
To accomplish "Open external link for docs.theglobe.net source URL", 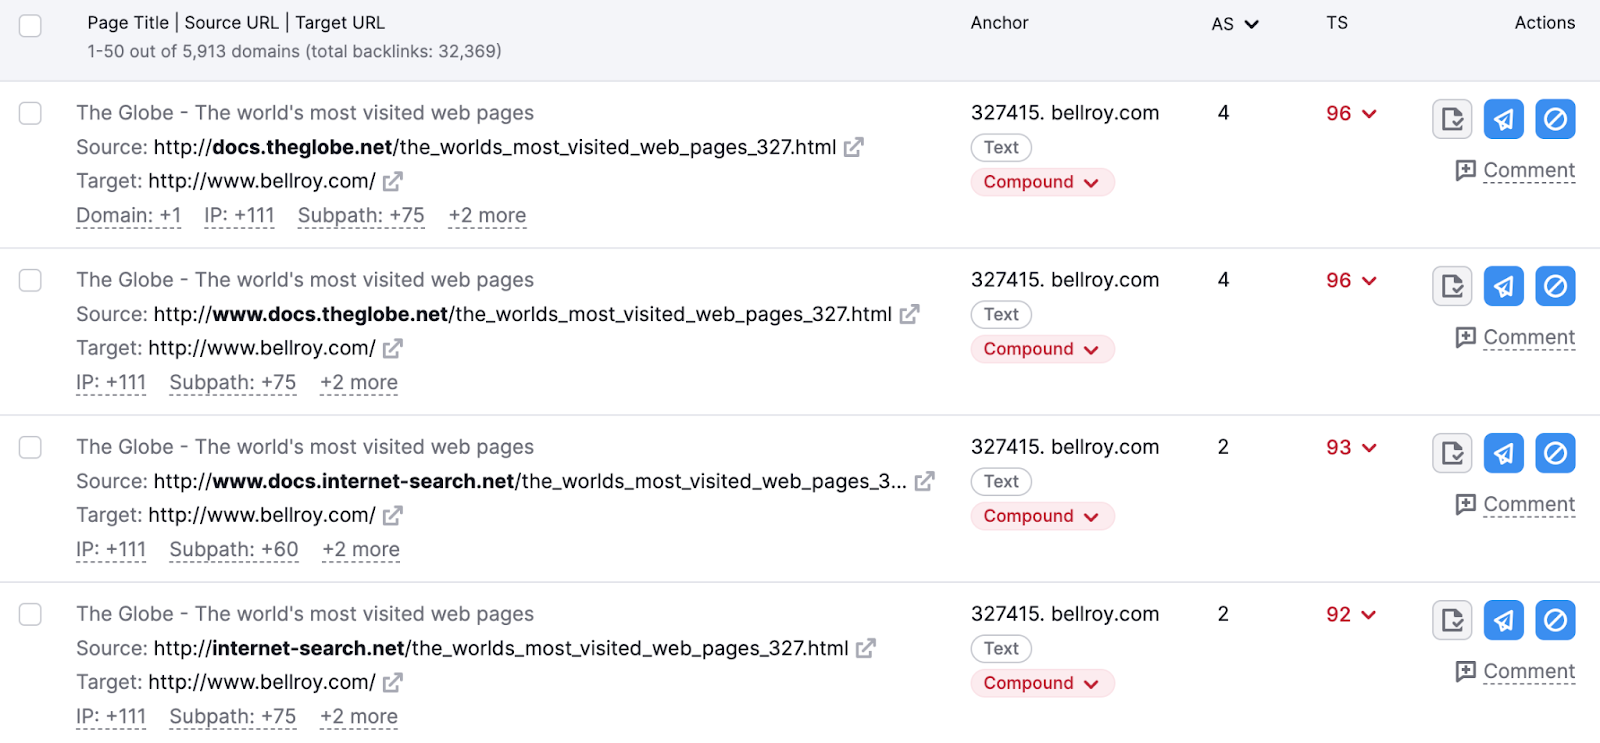I will (853, 148).
